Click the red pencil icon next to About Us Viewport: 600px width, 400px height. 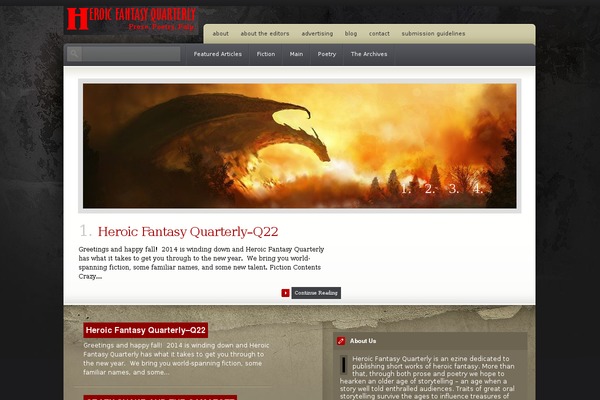(x=341, y=341)
